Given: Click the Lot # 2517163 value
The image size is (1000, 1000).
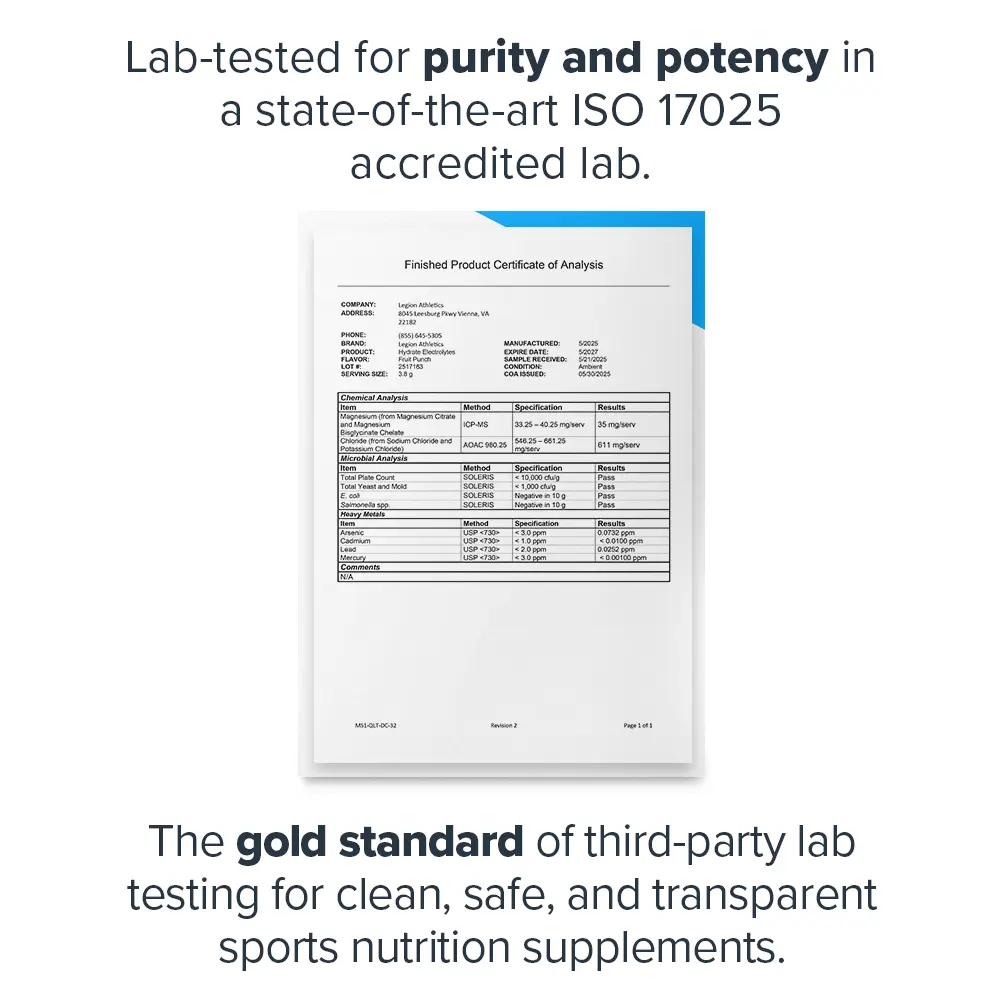Looking at the screenshot, I should (x=410, y=367).
